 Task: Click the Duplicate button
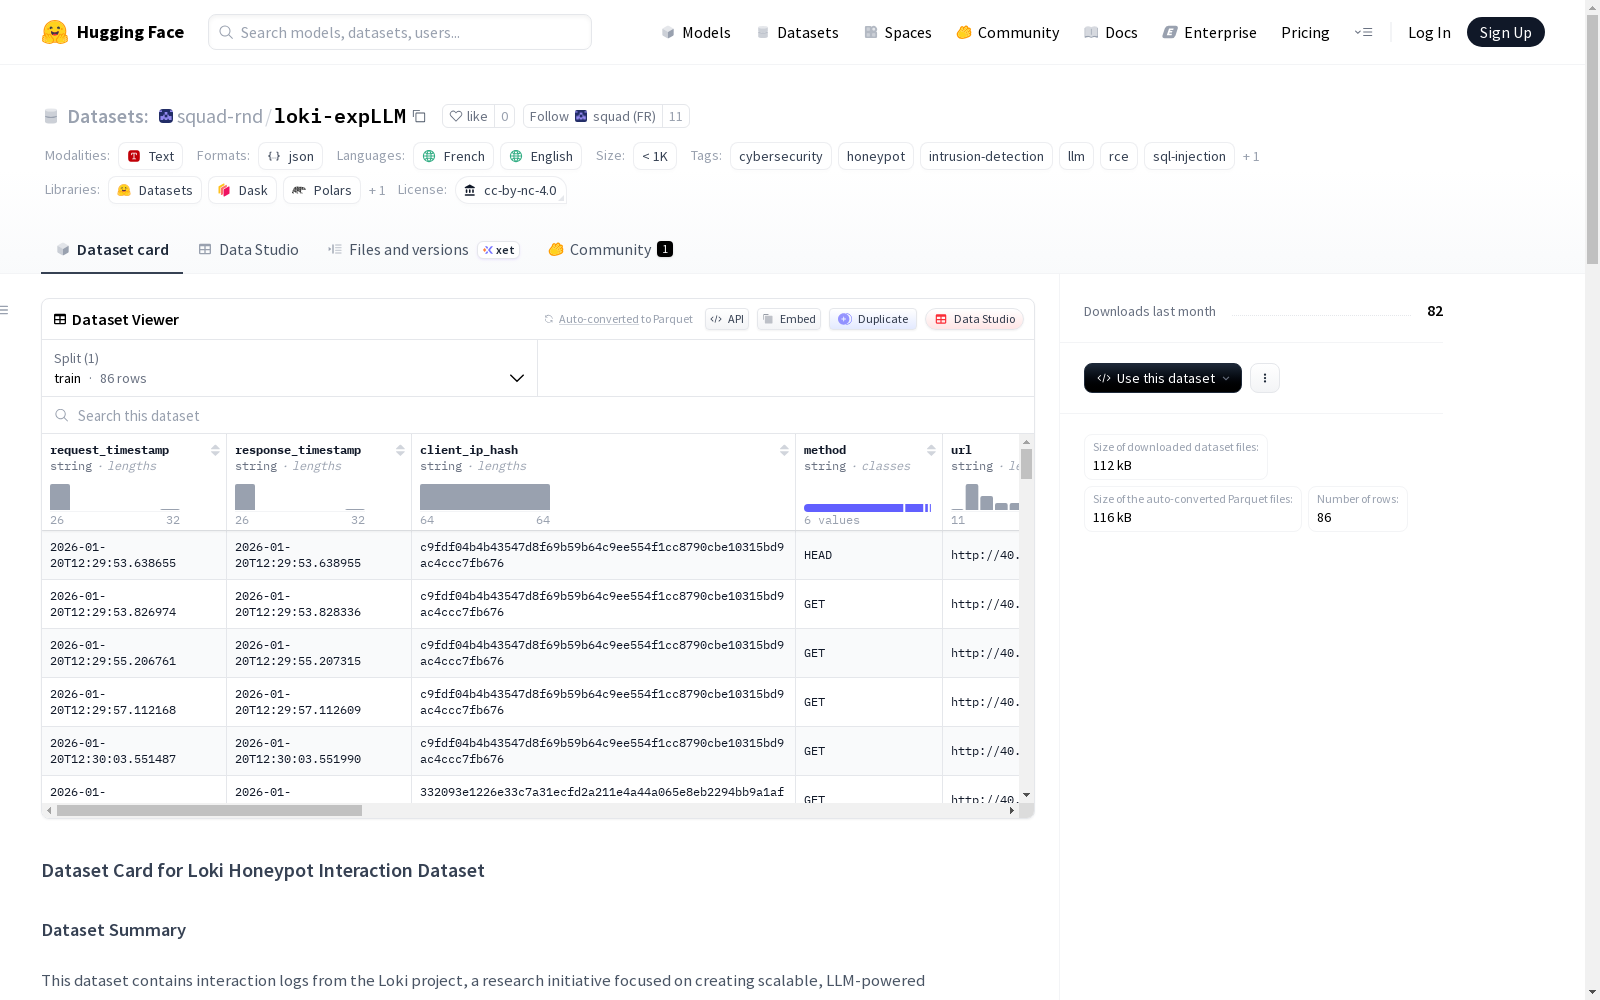pos(873,319)
